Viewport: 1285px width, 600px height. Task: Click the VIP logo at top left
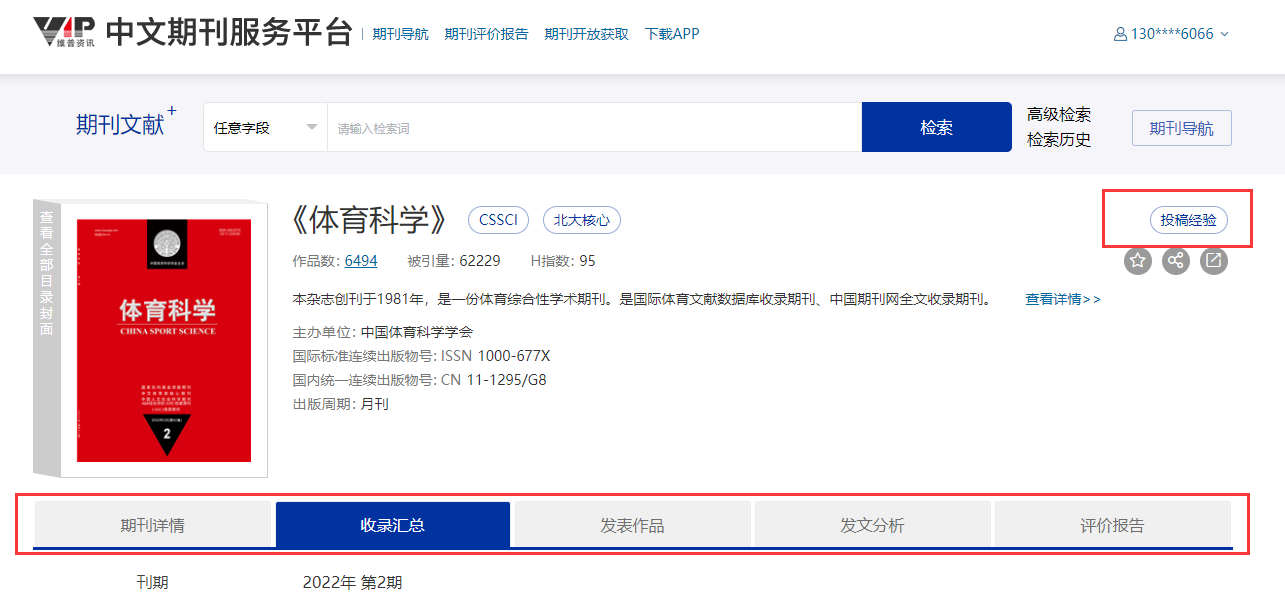point(64,32)
